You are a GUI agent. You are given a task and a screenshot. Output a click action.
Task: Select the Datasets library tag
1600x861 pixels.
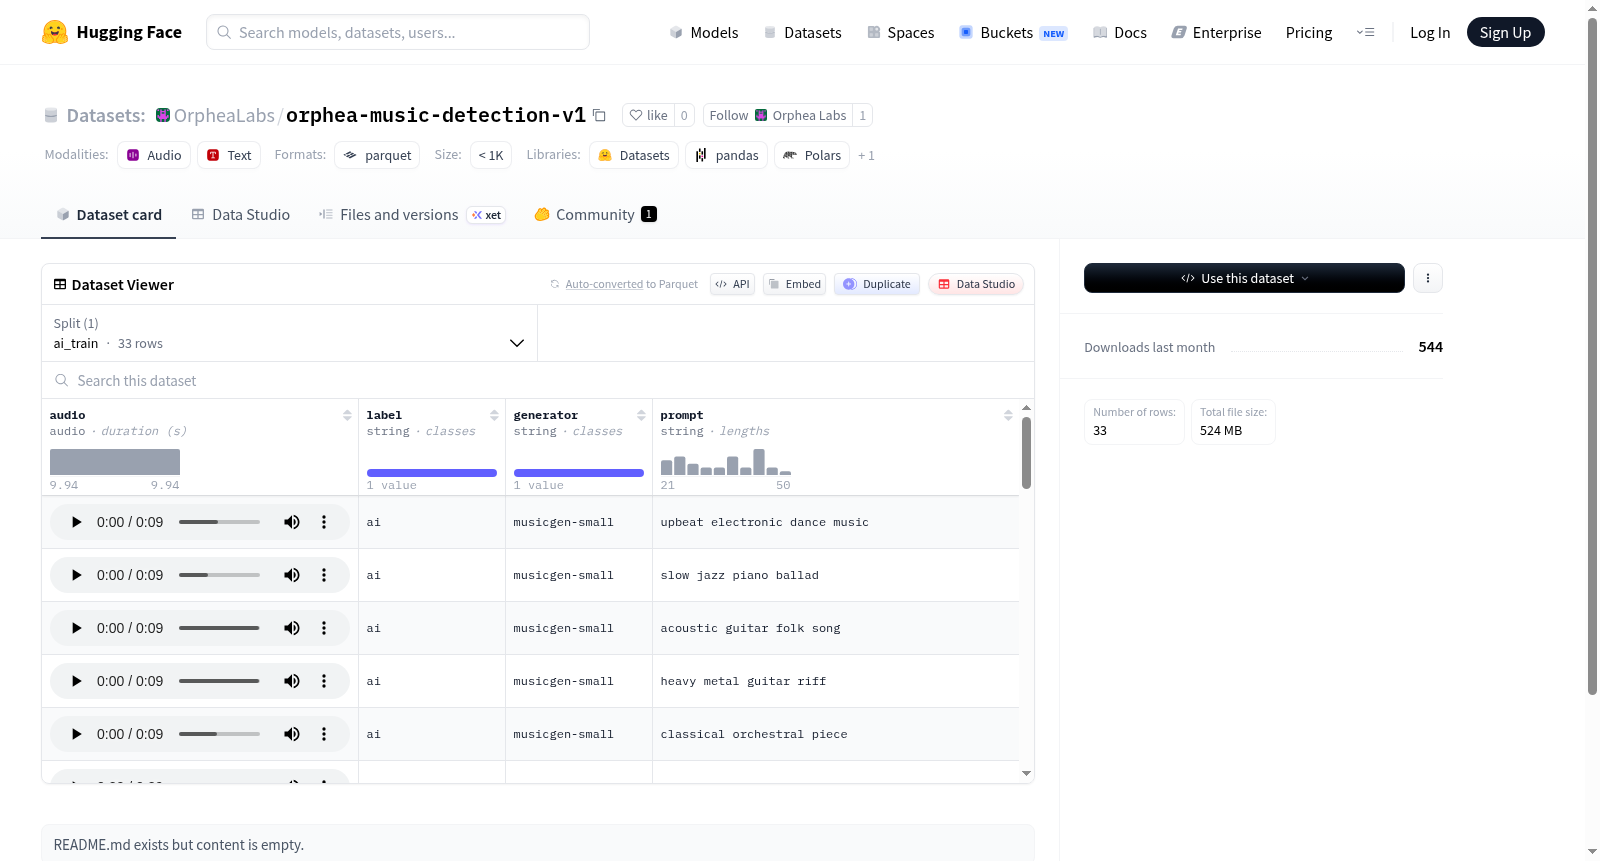[634, 155]
